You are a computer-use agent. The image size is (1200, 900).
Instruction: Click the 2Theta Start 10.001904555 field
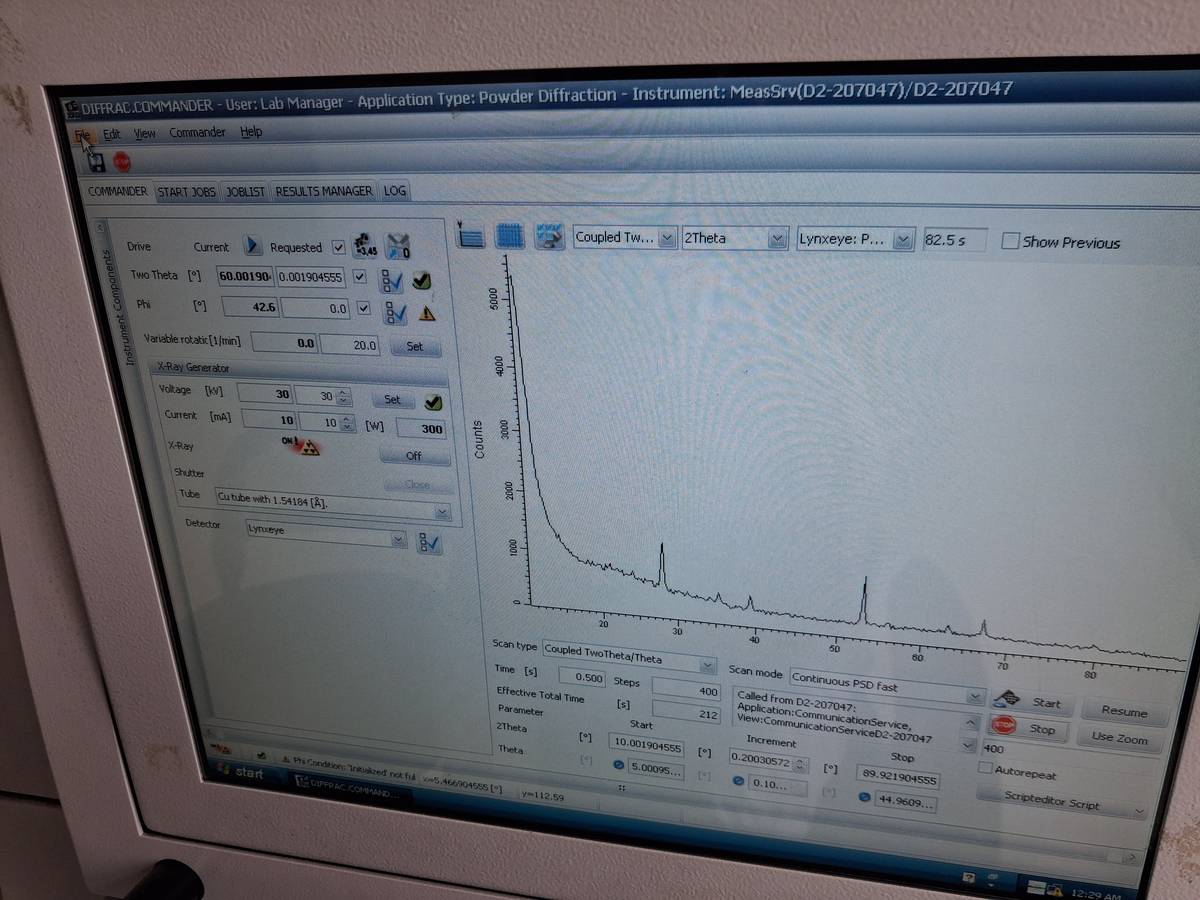(645, 745)
